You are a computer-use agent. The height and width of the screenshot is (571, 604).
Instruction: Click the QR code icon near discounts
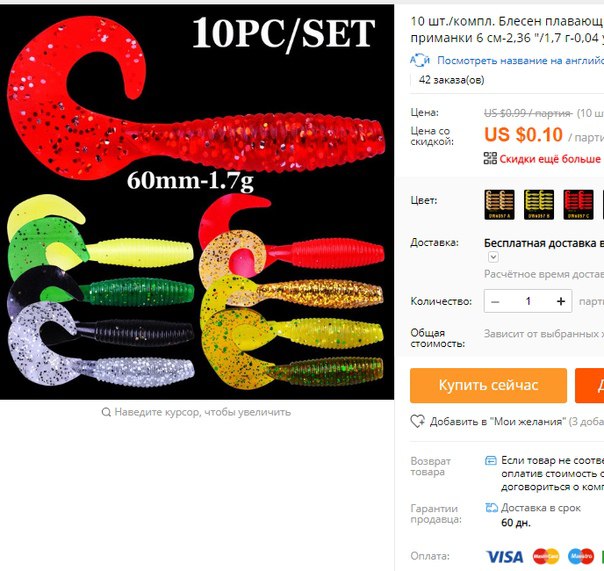490,158
